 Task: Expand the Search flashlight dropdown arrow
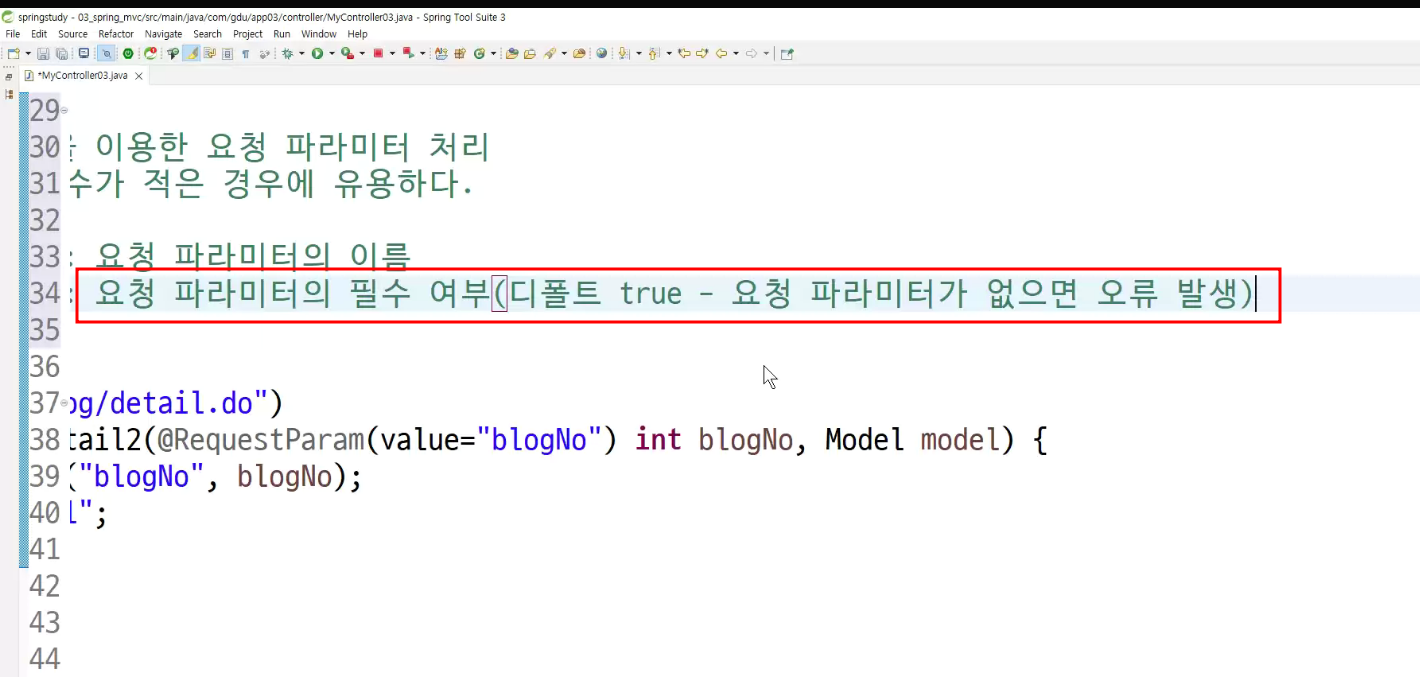click(x=564, y=54)
